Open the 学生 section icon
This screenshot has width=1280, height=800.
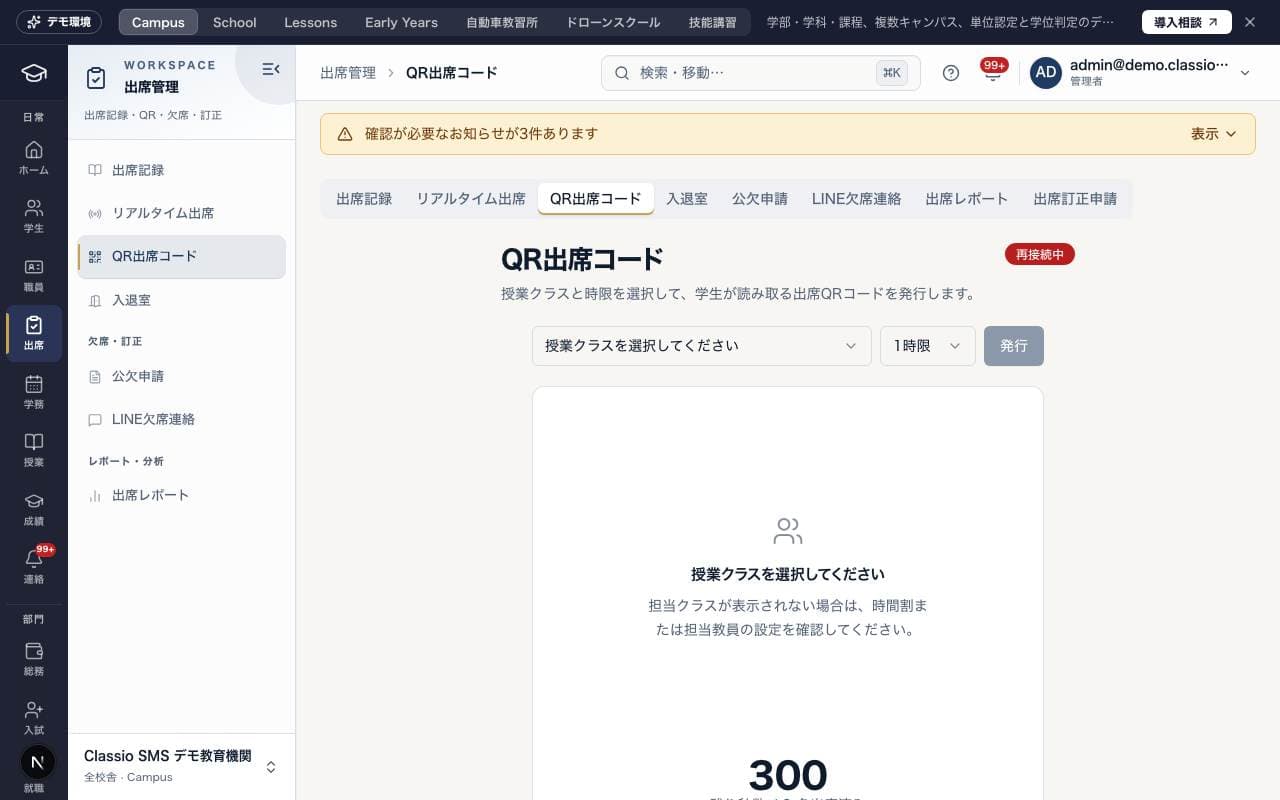[x=34, y=216]
